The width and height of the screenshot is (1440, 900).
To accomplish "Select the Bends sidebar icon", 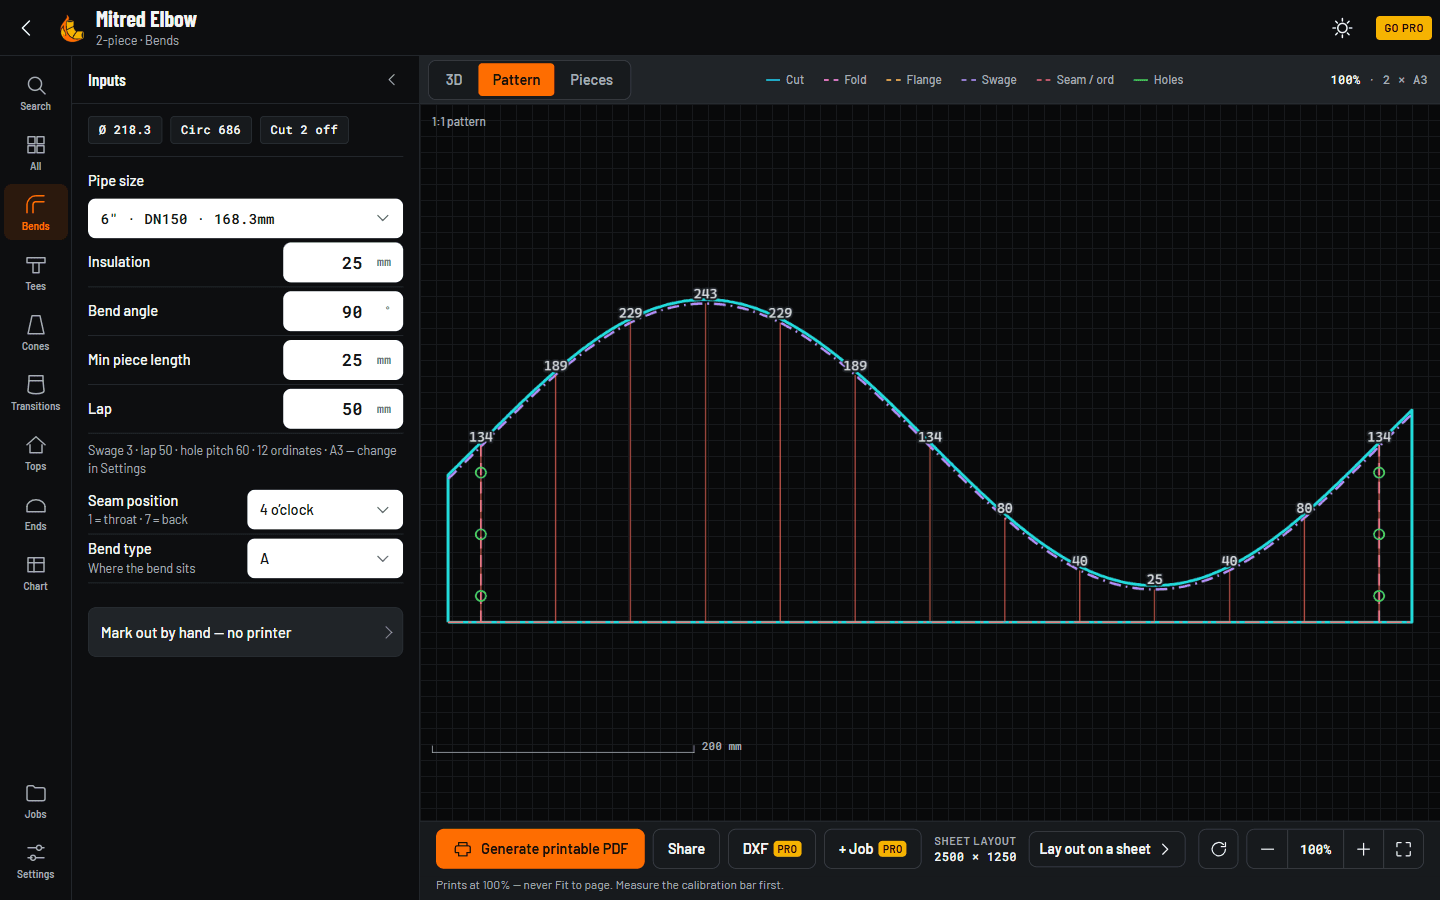I will click(36, 212).
